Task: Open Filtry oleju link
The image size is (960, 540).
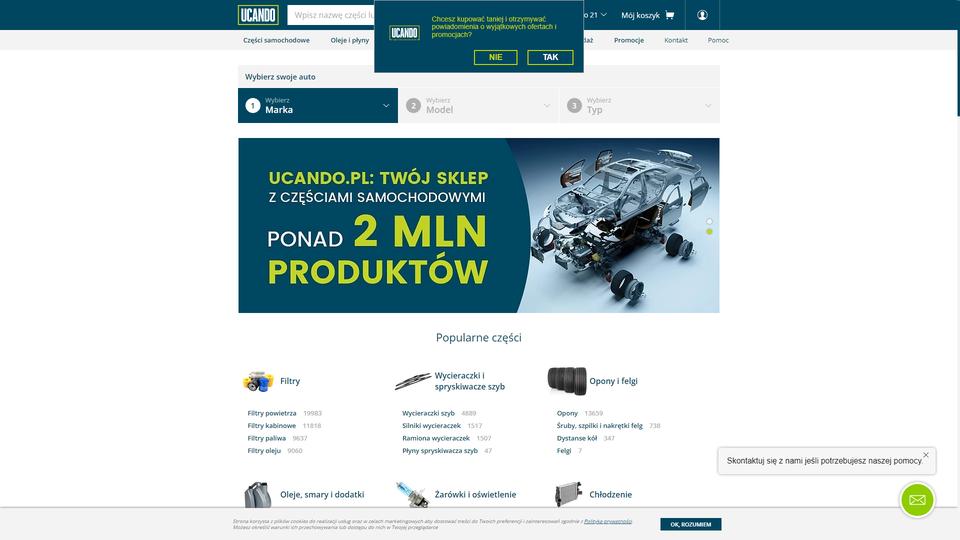Action: [x=264, y=451]
